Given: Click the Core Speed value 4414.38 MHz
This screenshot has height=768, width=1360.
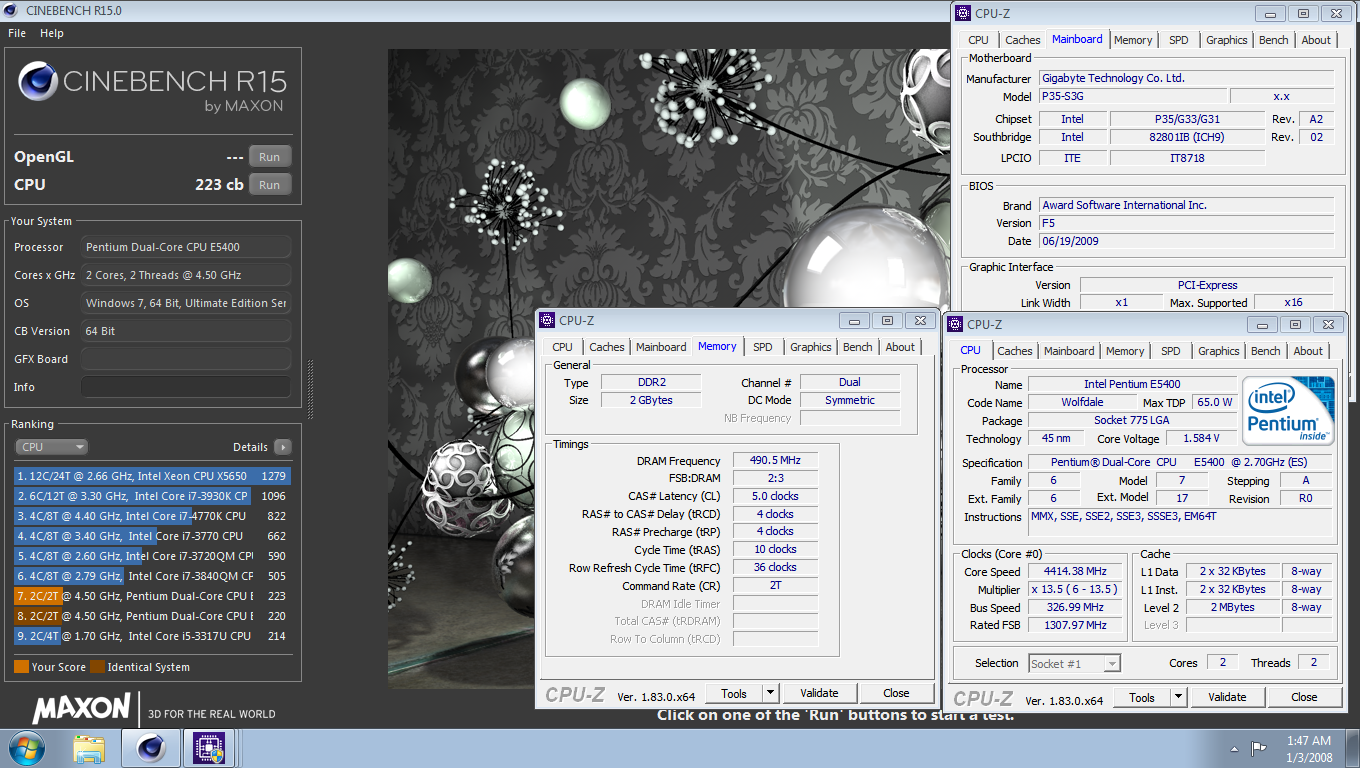Looking at the screenshot, I should tap(1075, 572).
